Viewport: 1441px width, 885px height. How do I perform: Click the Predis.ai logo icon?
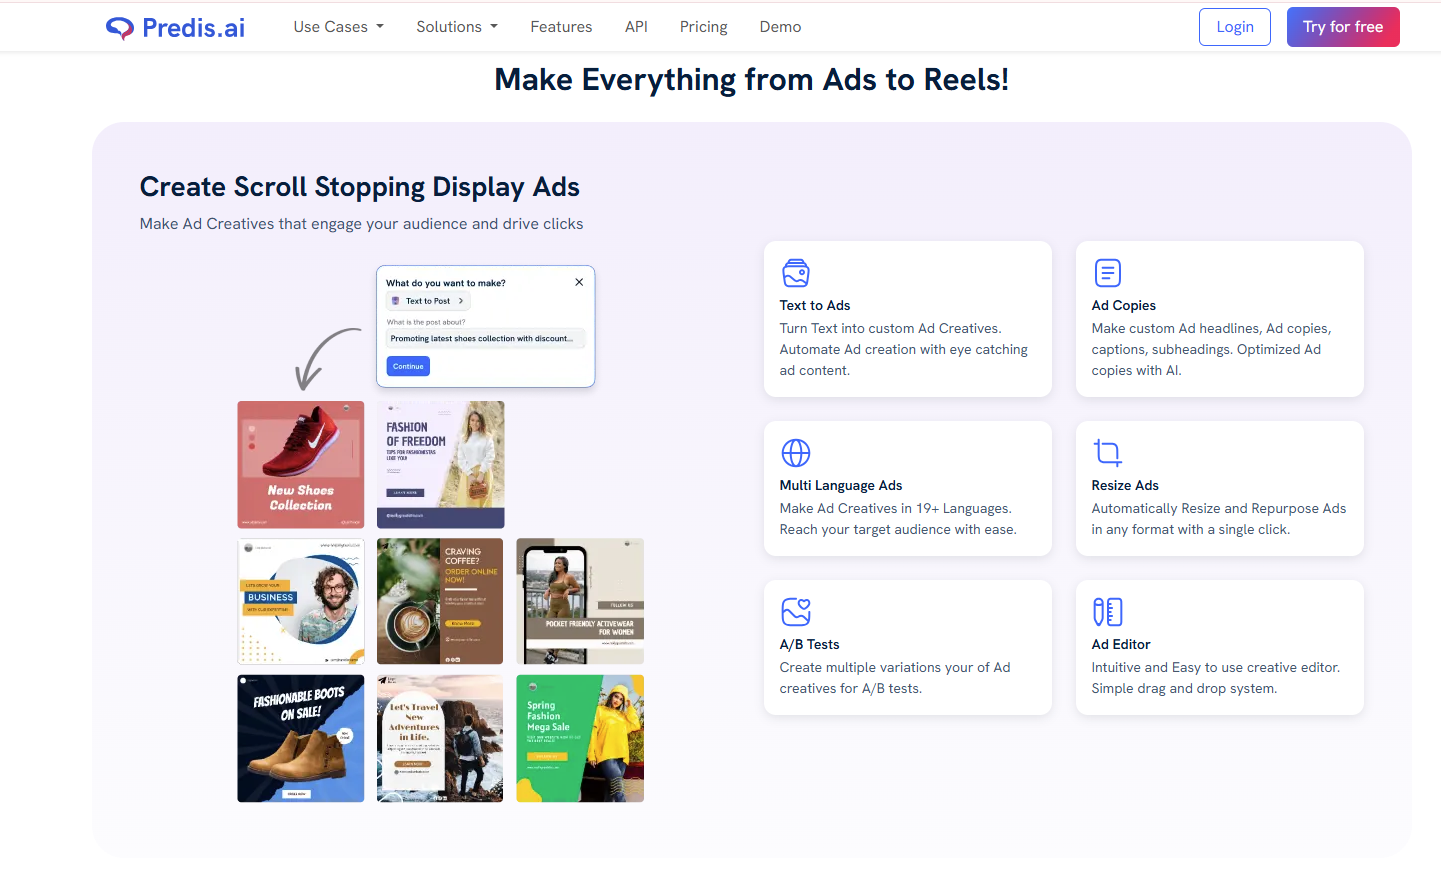(x=120, y=28)
